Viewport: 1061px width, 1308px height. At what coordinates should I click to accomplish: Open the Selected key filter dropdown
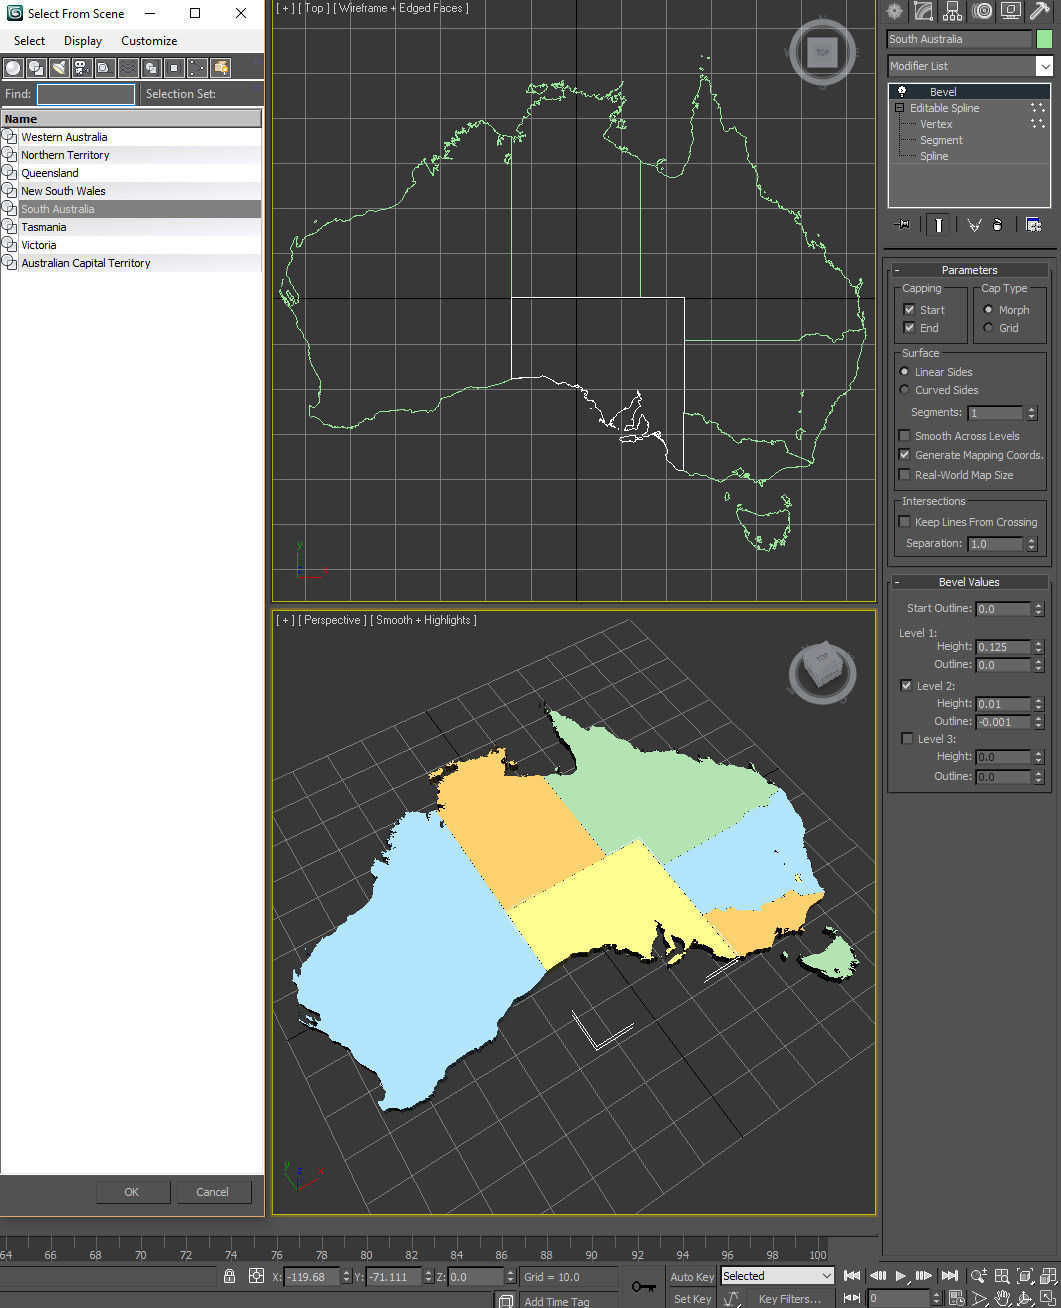777,1276
